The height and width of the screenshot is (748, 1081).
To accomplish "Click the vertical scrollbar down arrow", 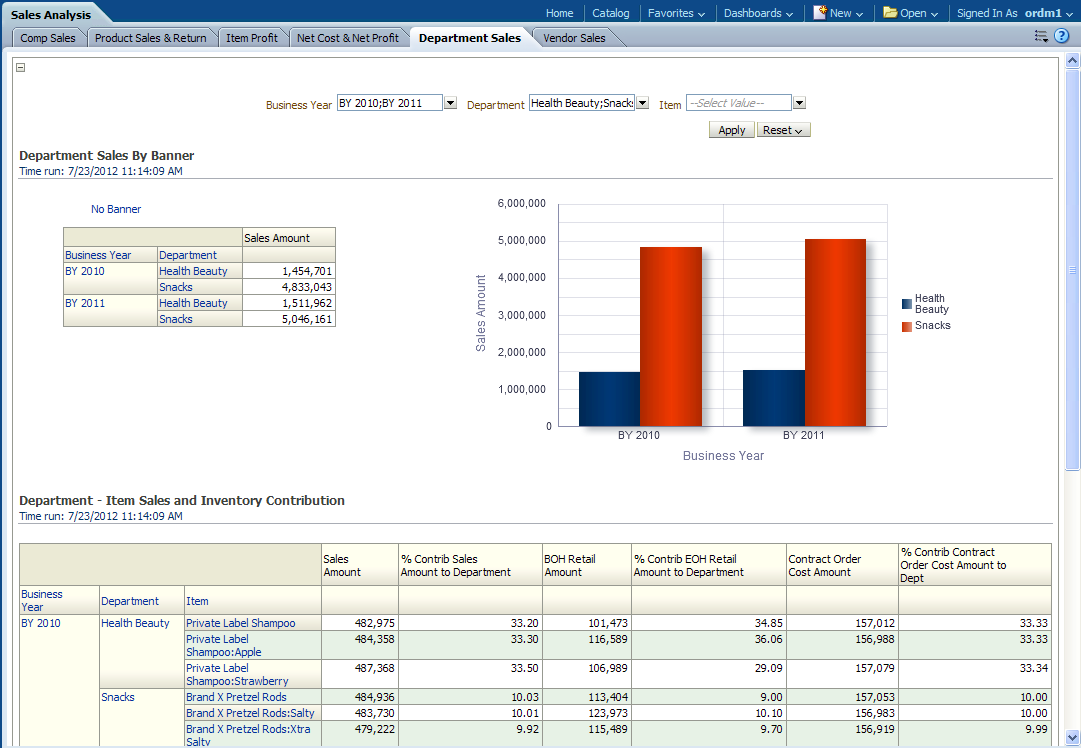I will [x=1073, y=740].
